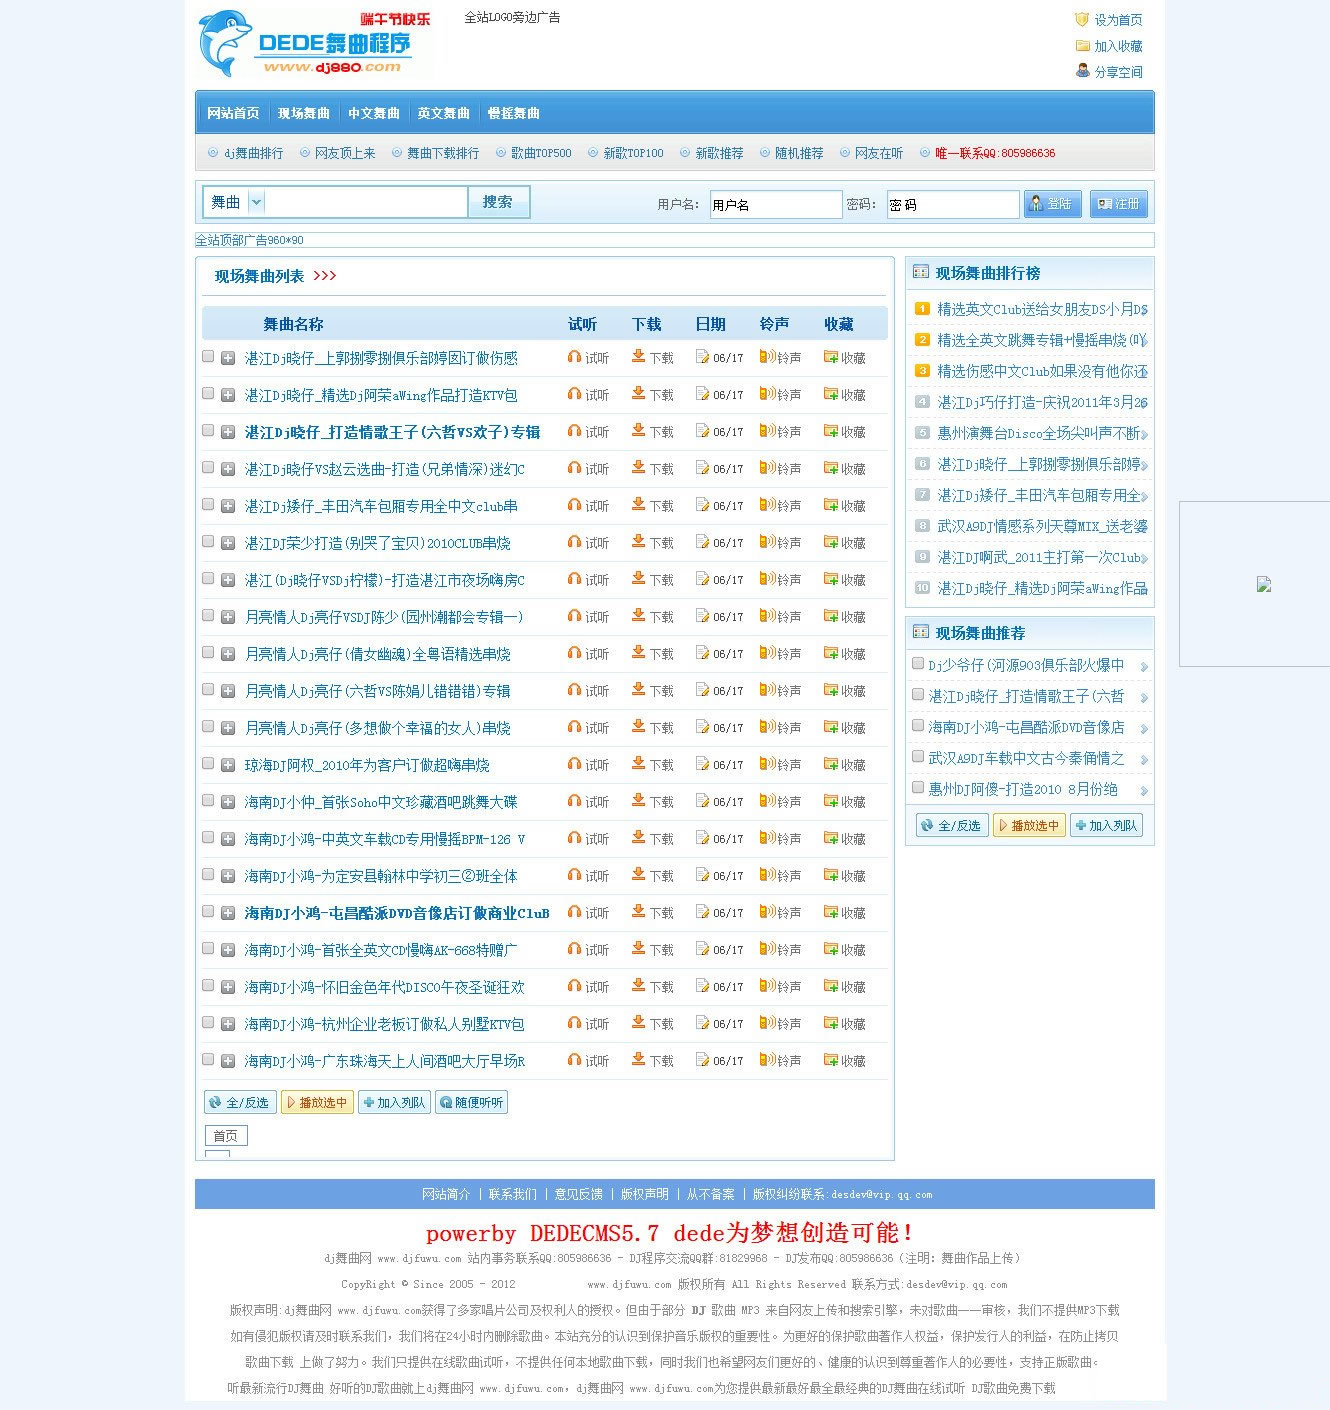Viewport: 1330px width, 1410px height.
Task: Click download icon for 海南DJ小鸿-怀旧金色年代 row
Action: point(638,986)
